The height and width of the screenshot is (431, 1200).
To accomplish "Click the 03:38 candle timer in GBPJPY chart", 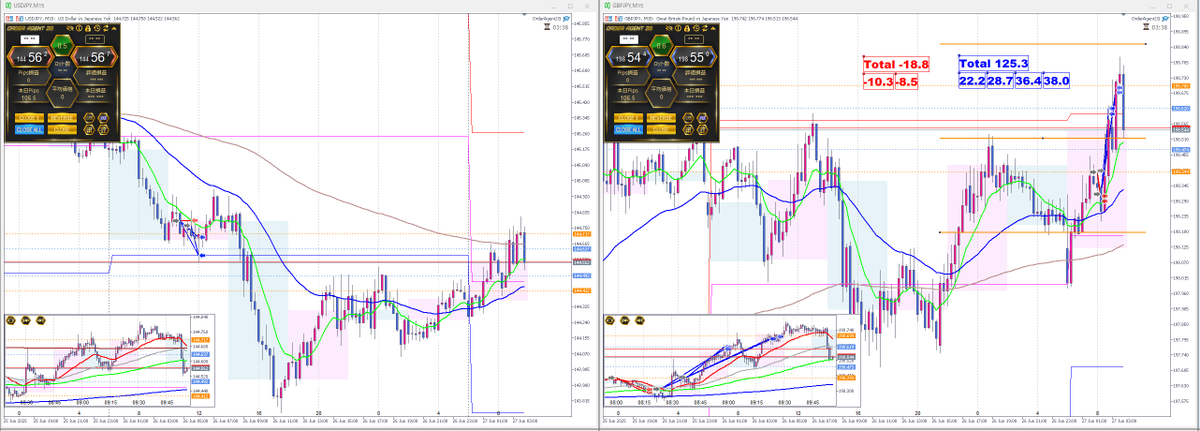I will pyautogui.click(x=1160, y=27).
